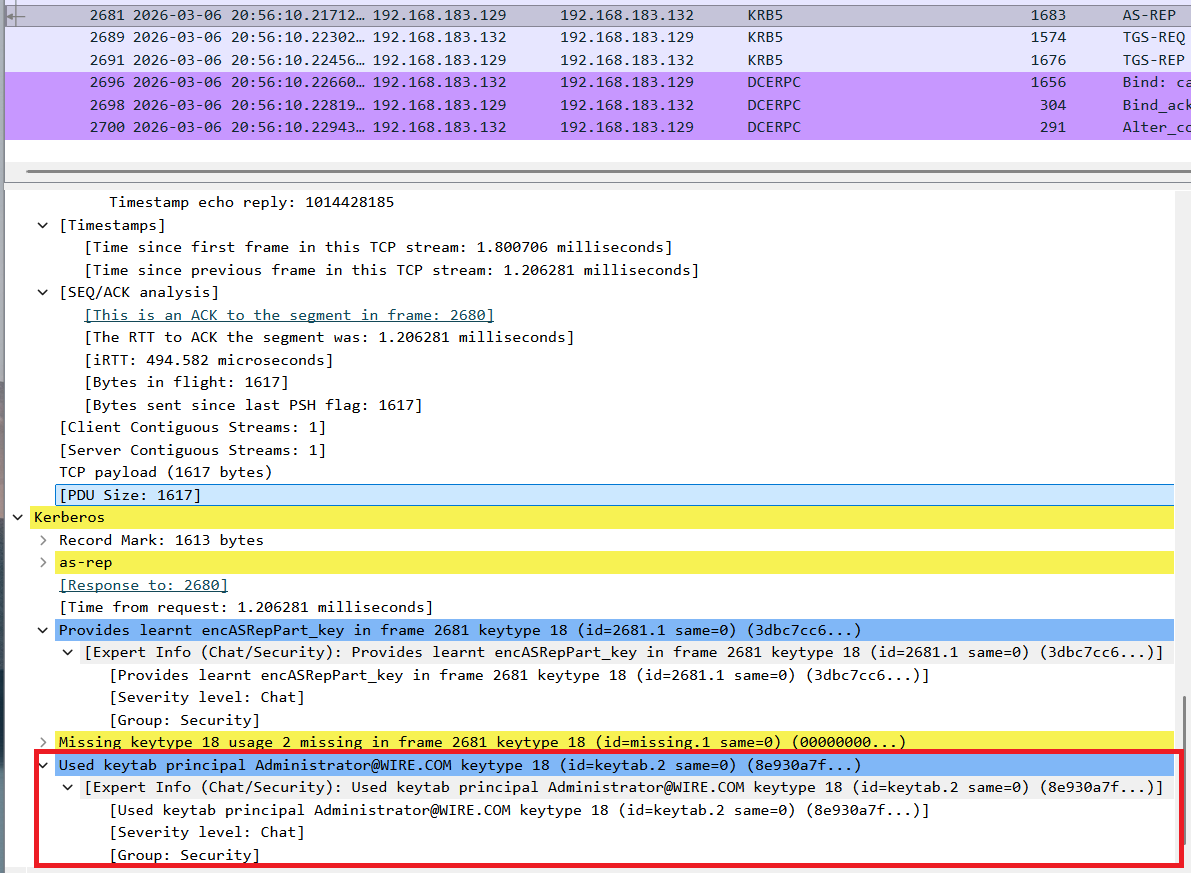
Task: Select Bytes sent since last PSH flag line
Action: 253,405
